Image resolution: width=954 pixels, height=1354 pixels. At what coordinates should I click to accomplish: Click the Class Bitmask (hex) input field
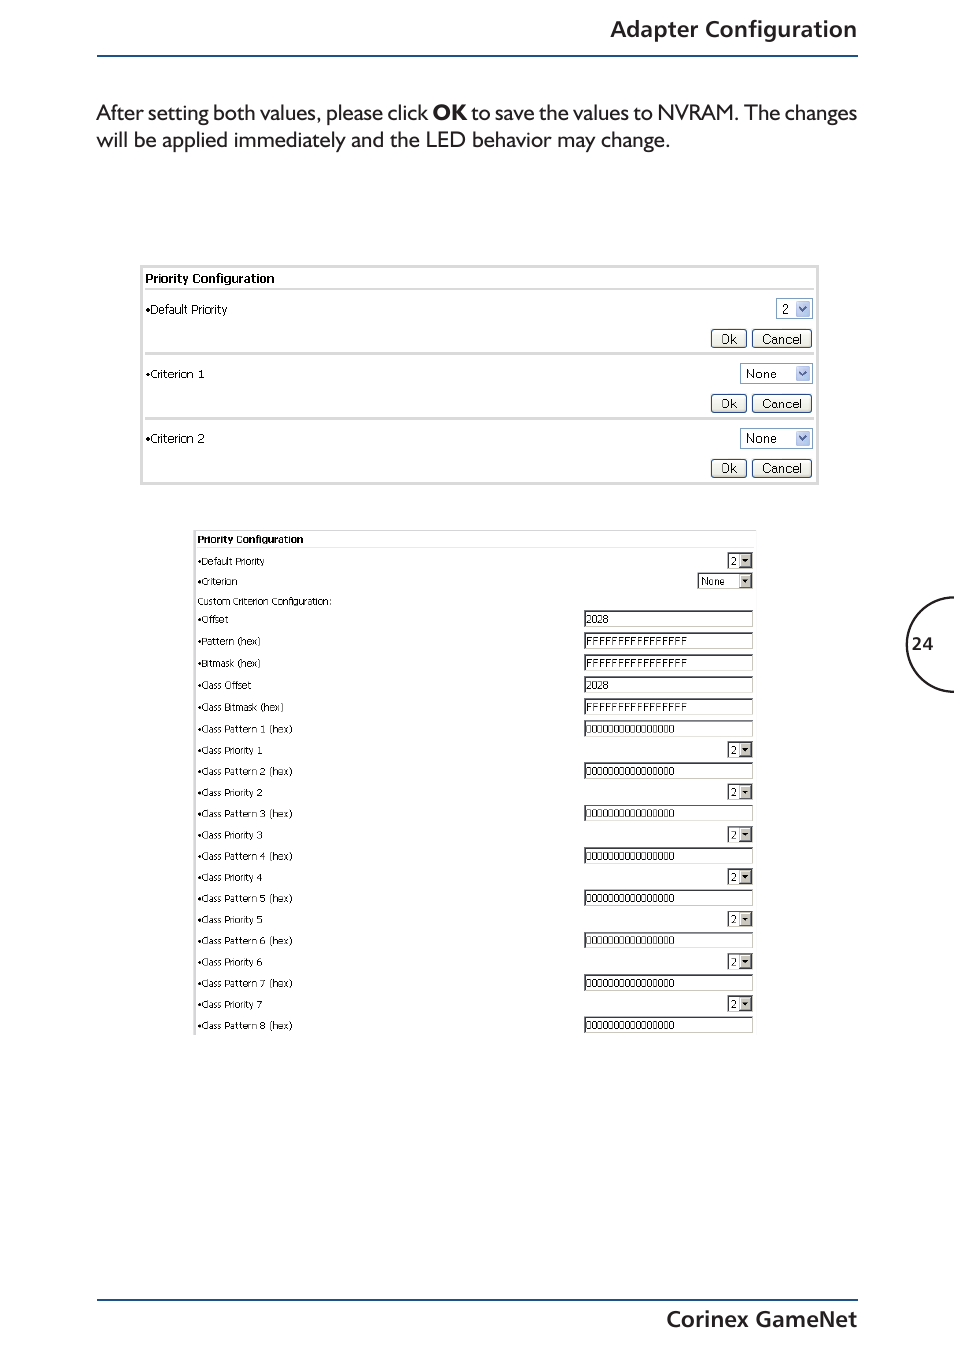[x=668, y=707]
